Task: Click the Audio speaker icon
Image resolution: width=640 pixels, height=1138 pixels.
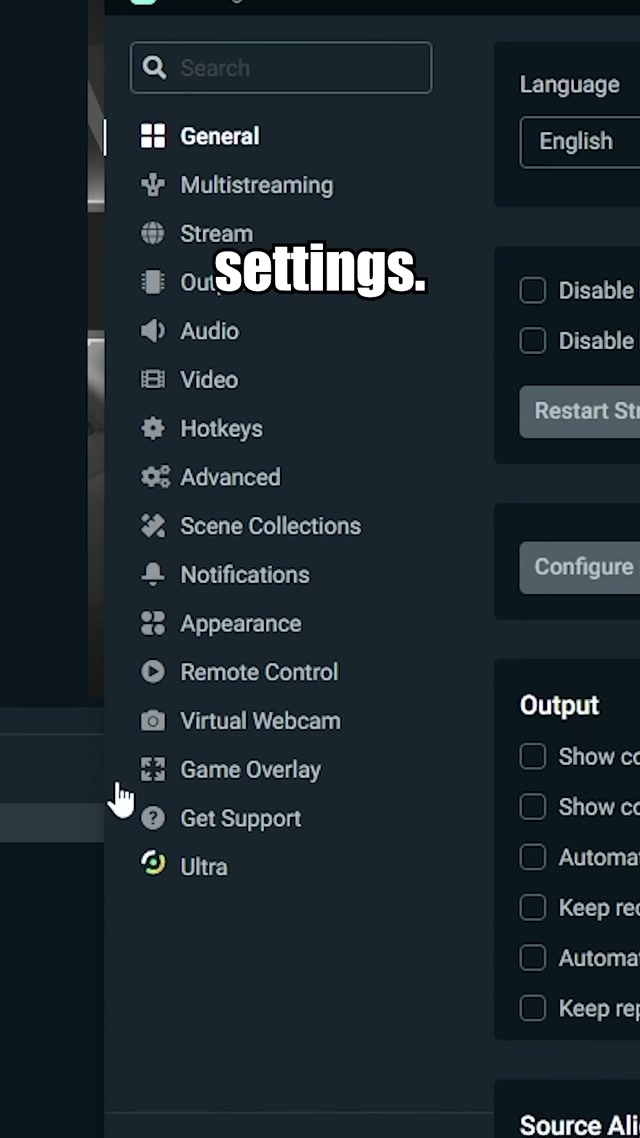Action: pyautogui.click(x=153, y=331)
